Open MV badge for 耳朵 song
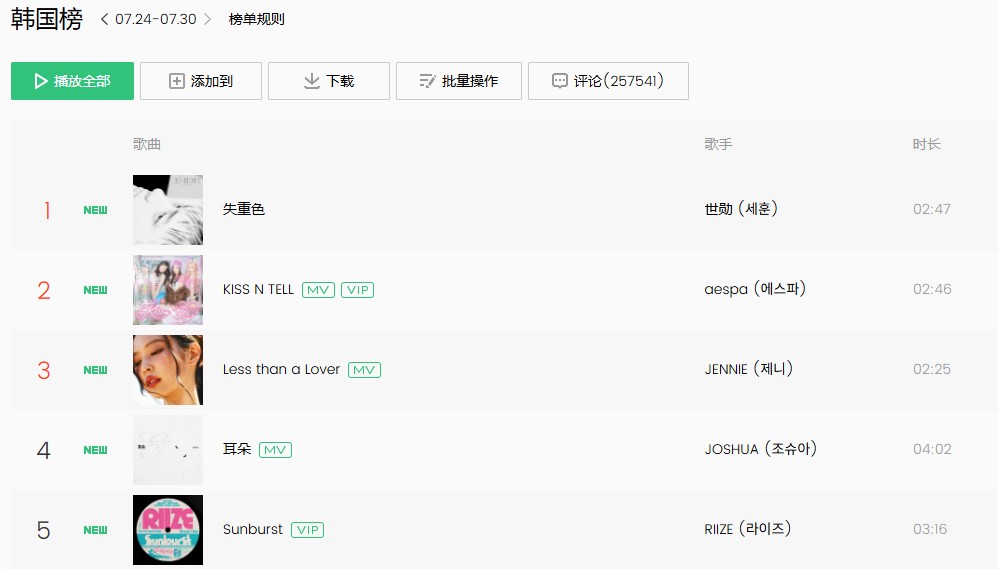Screen dimensions: 998x569 tap(275, 450)
